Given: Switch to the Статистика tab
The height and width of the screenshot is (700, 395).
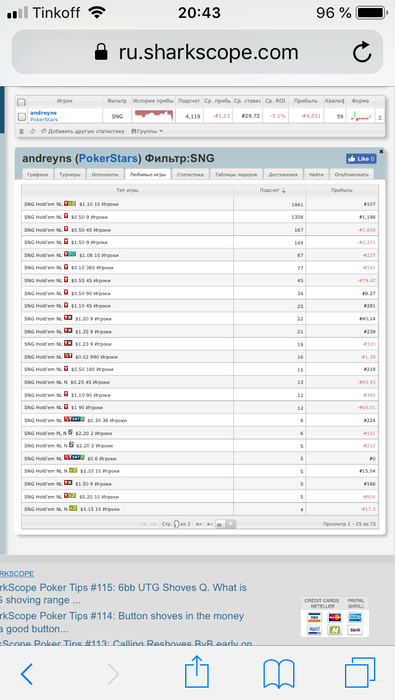Looking at the screenshot, I should coord(190,175).
